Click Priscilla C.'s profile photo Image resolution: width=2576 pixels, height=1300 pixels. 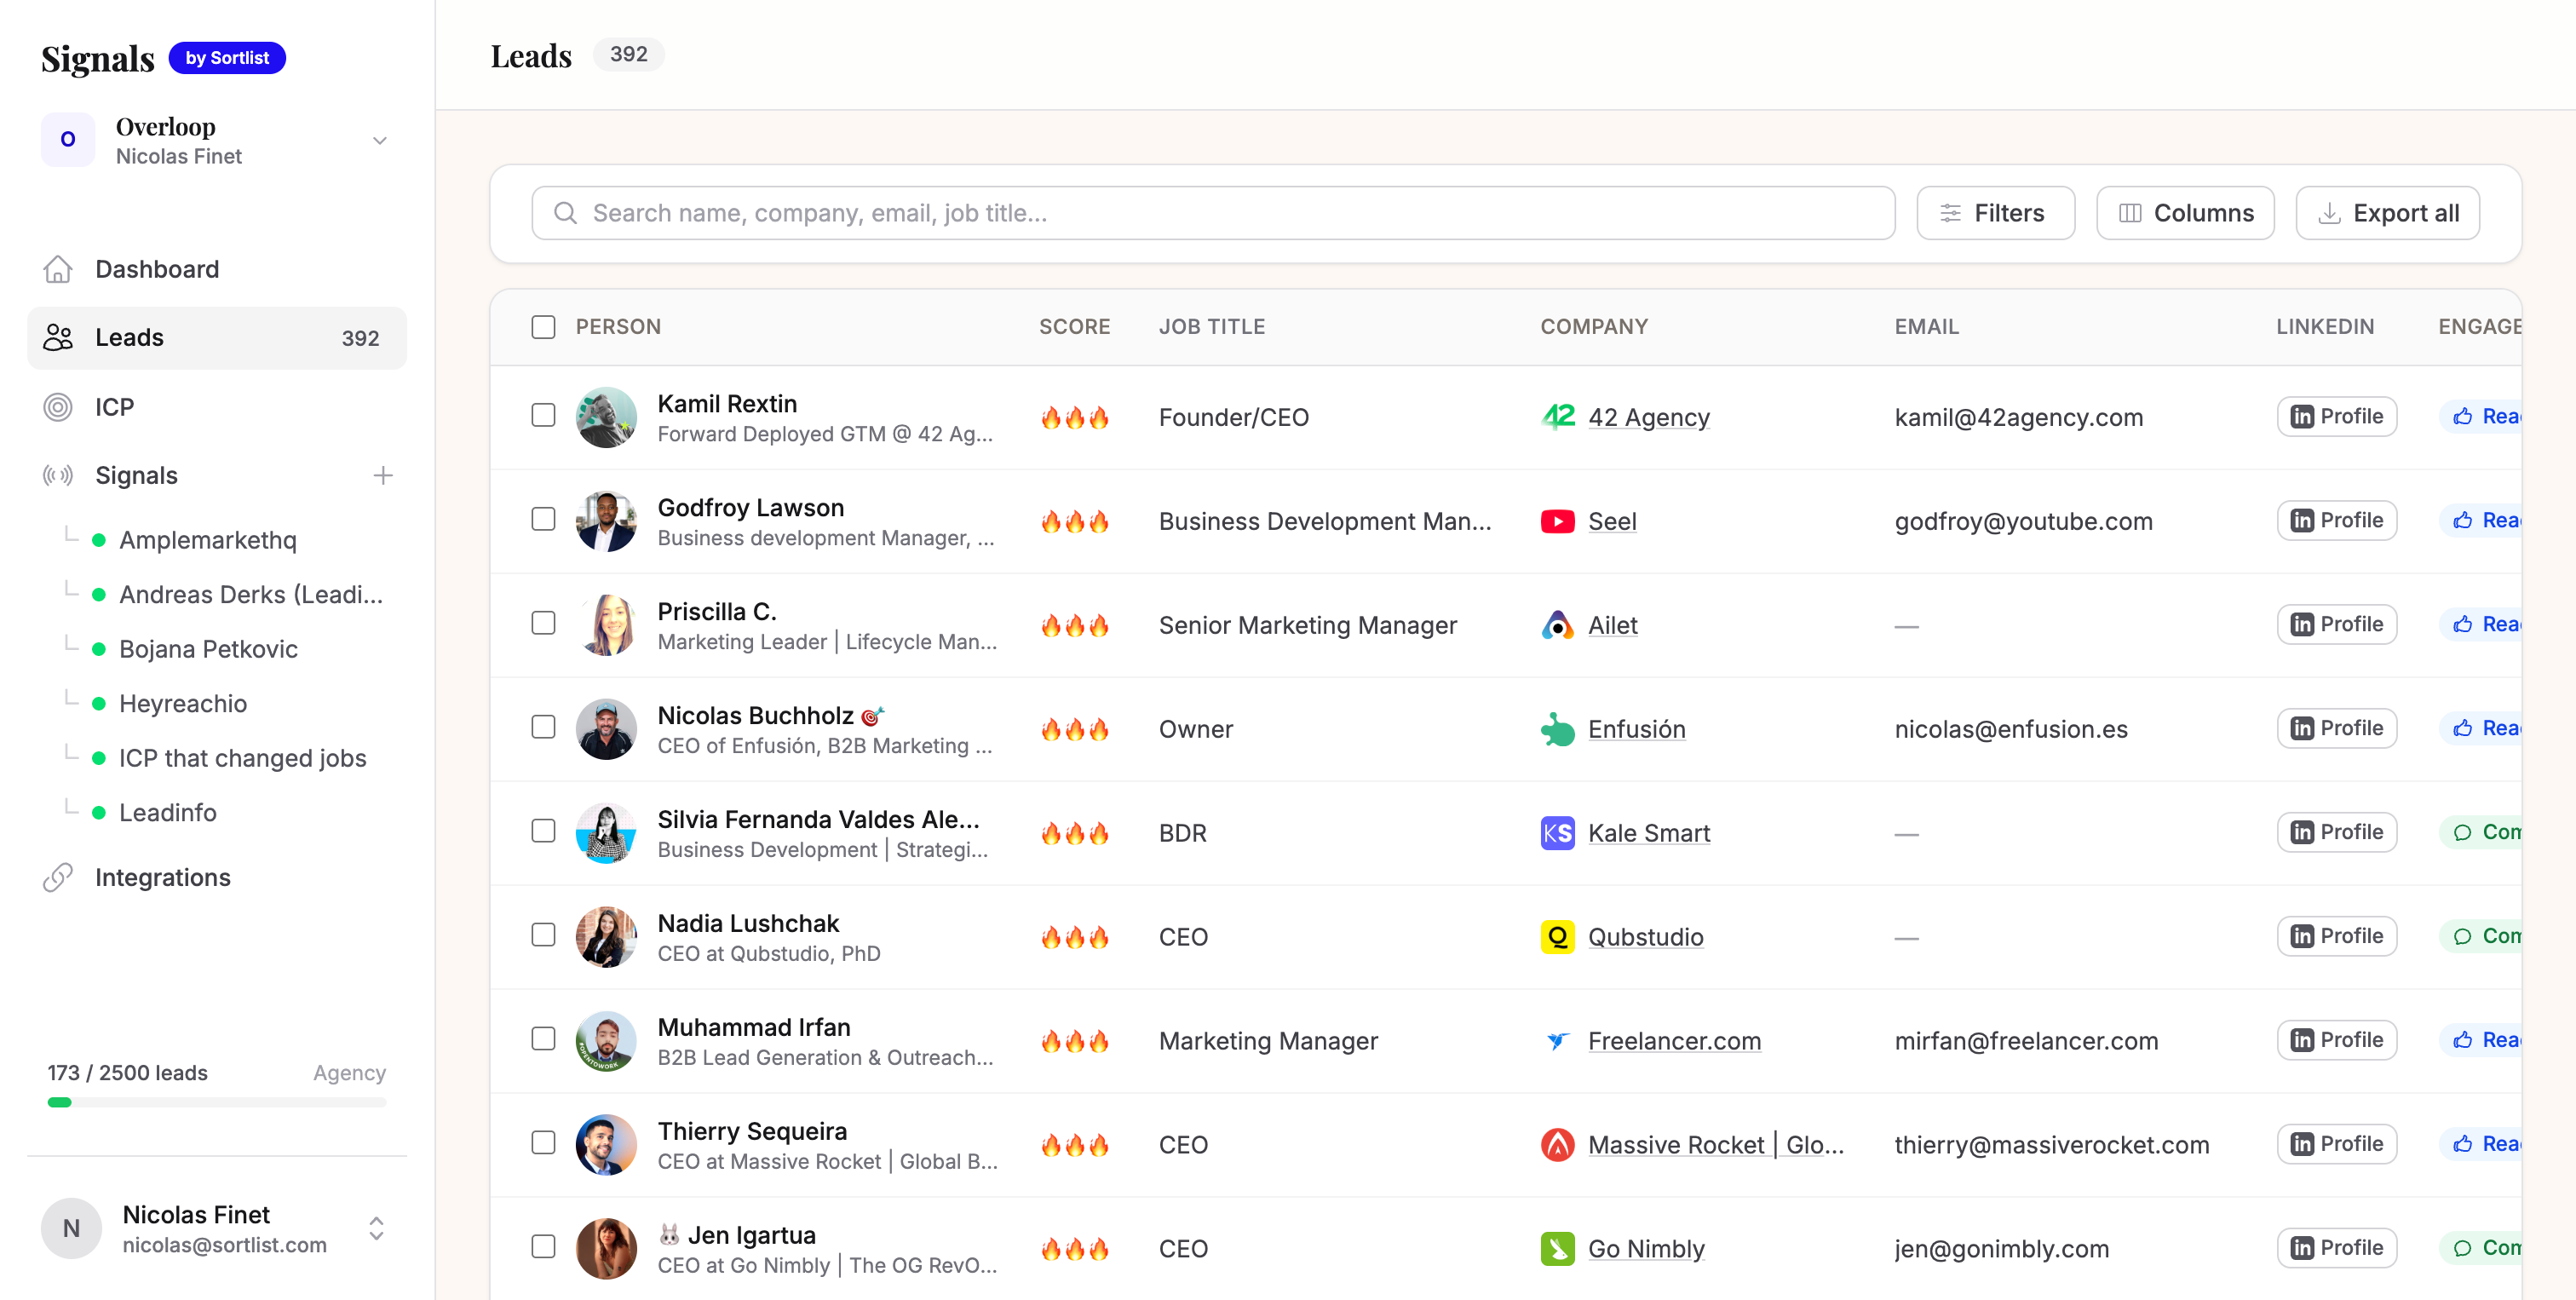(x=606, y=625)
